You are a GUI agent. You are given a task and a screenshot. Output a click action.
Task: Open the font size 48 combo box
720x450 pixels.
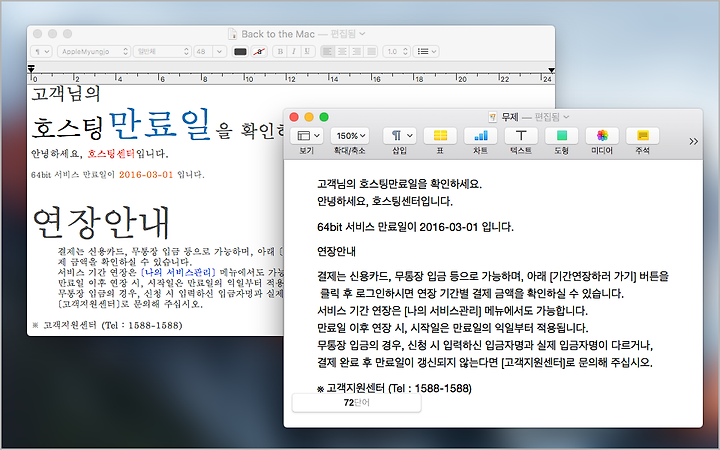pos(210,51)
